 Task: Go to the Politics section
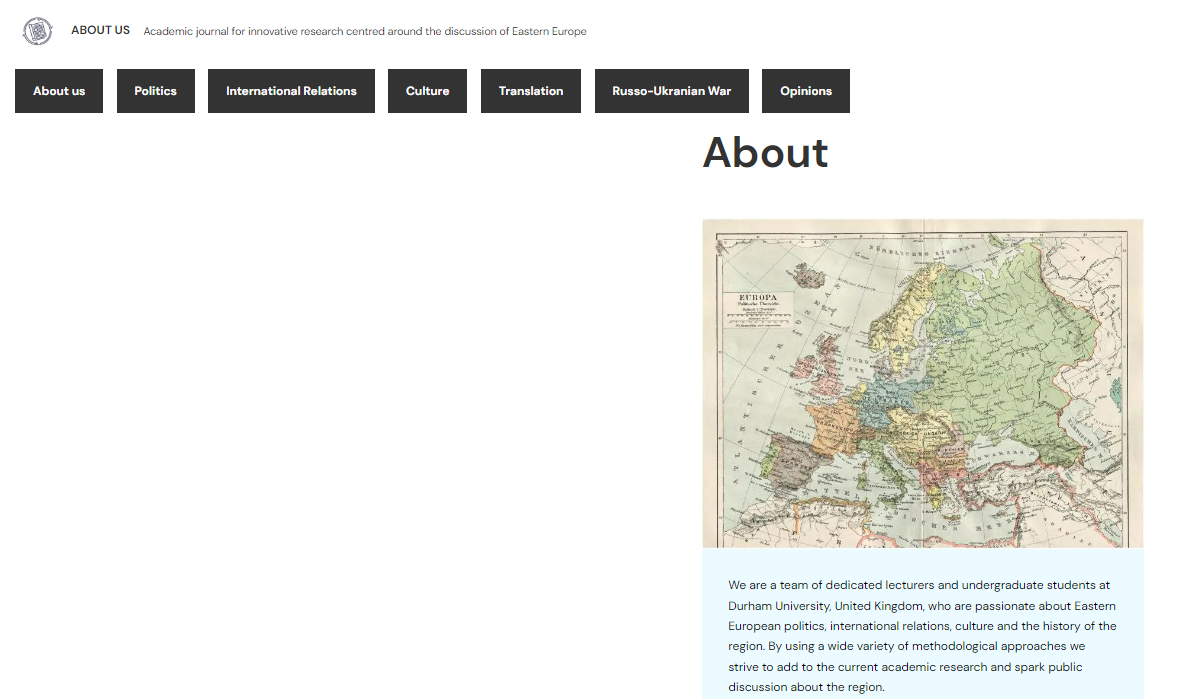point(156,91)
